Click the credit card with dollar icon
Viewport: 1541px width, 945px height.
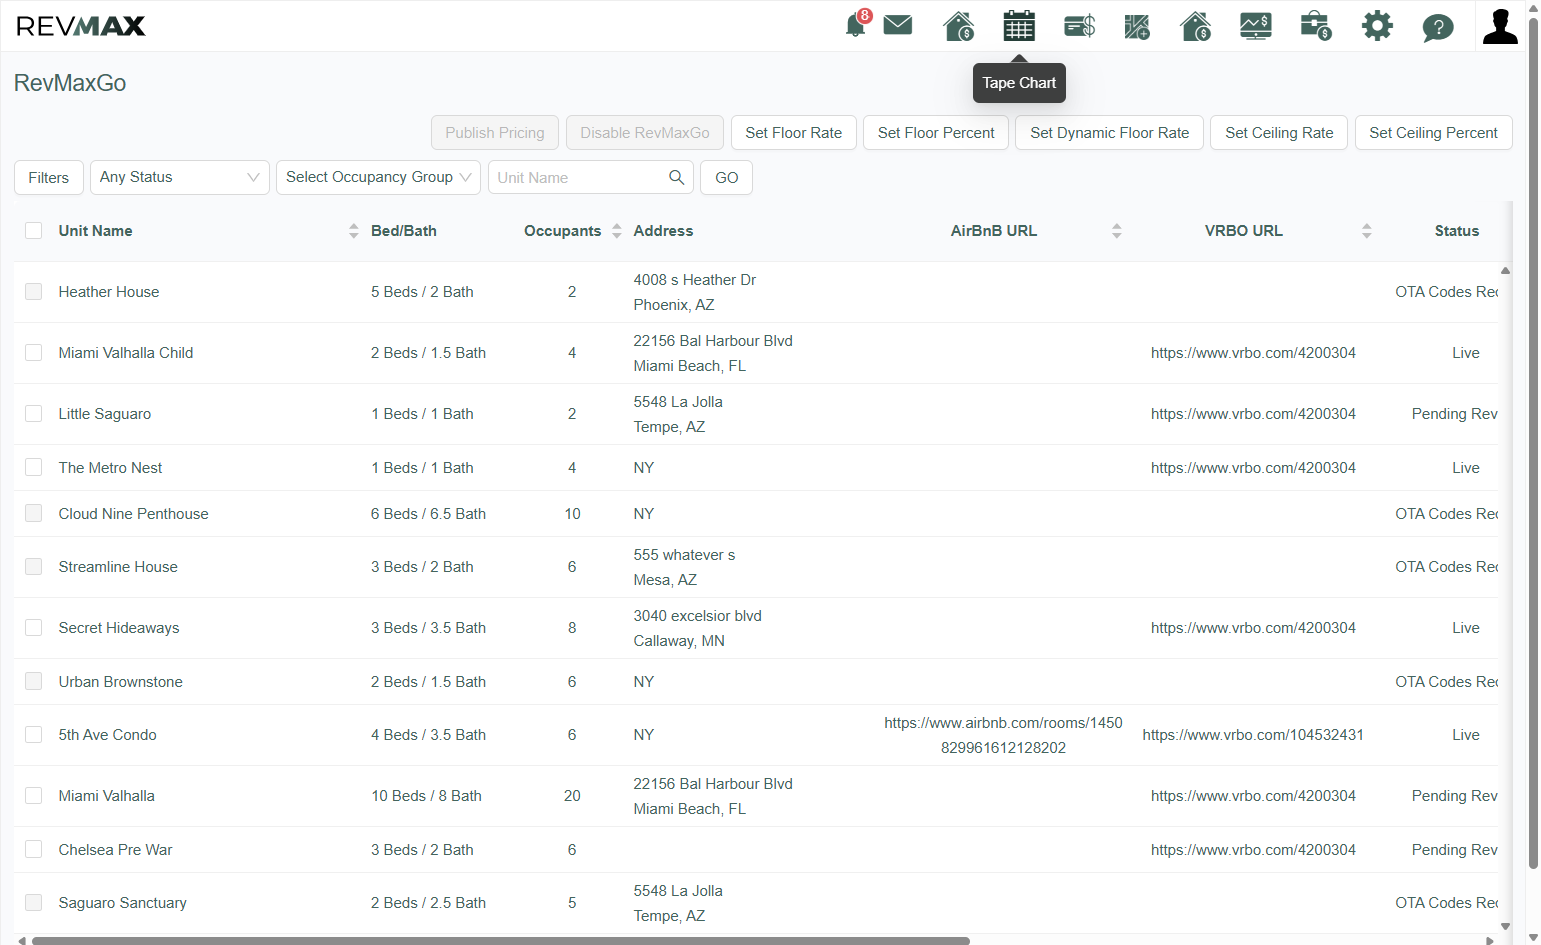tap(1079, 26)
